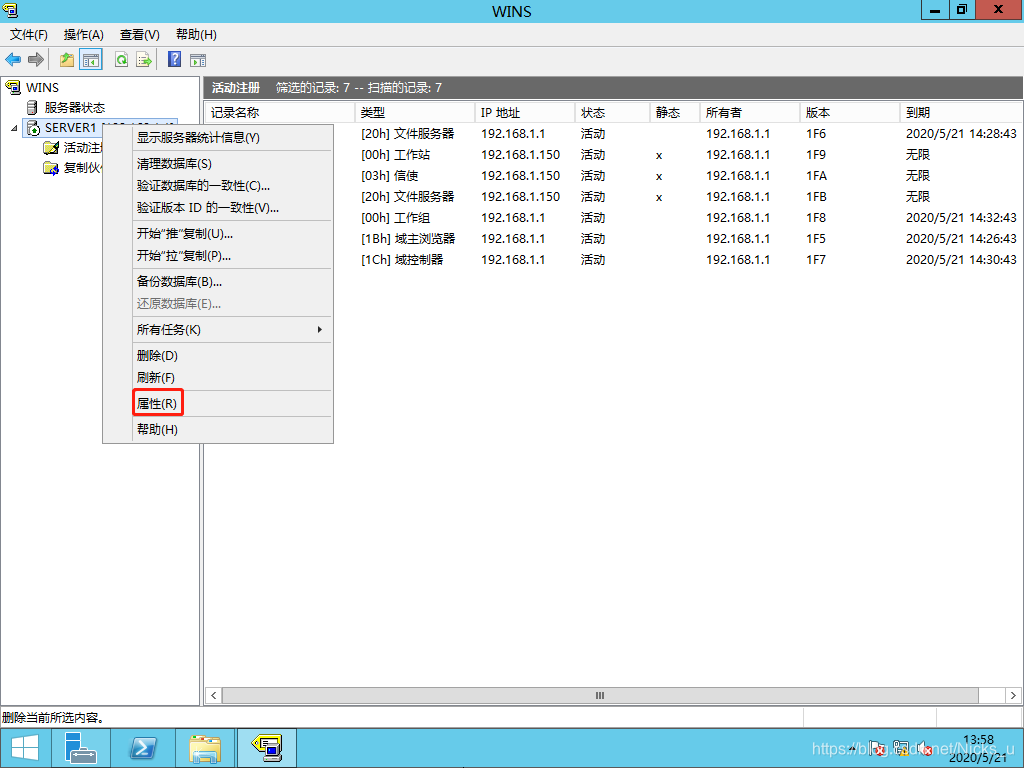Select the [00h] 工作站 record row
The image size is (1024, 768).
pos(613,155)
